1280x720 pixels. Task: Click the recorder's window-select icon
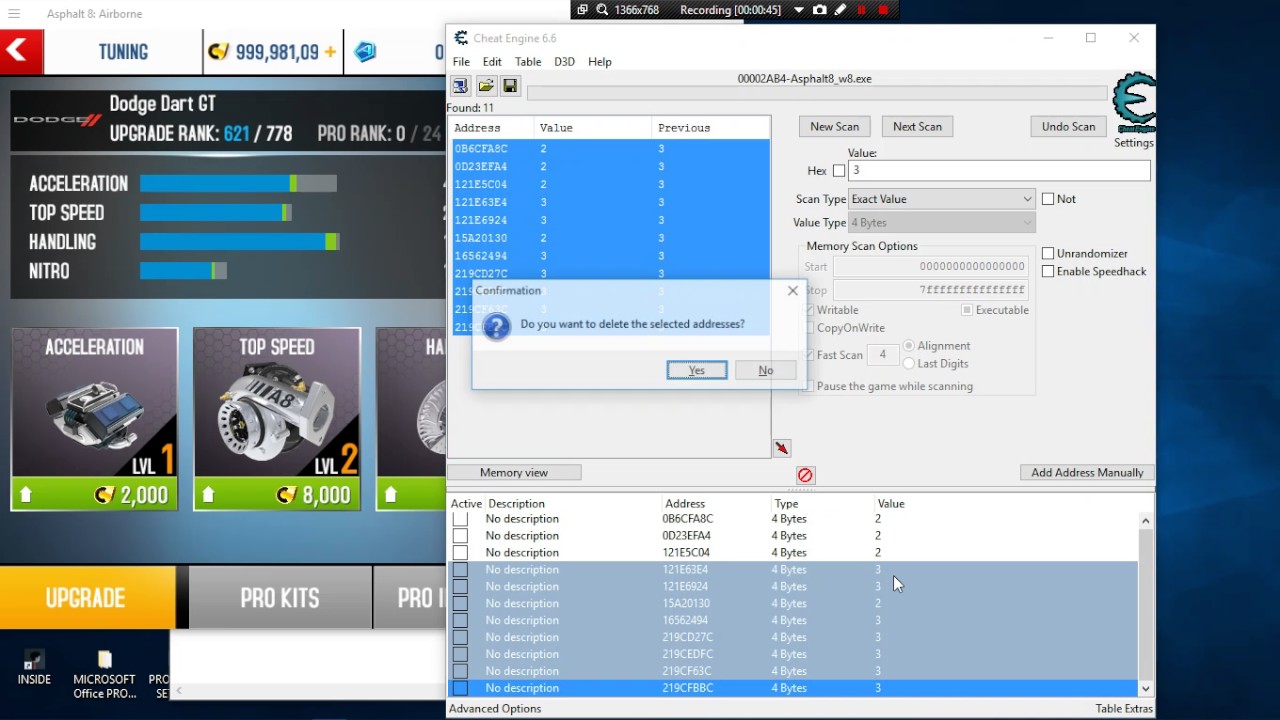tap(582, 10)
